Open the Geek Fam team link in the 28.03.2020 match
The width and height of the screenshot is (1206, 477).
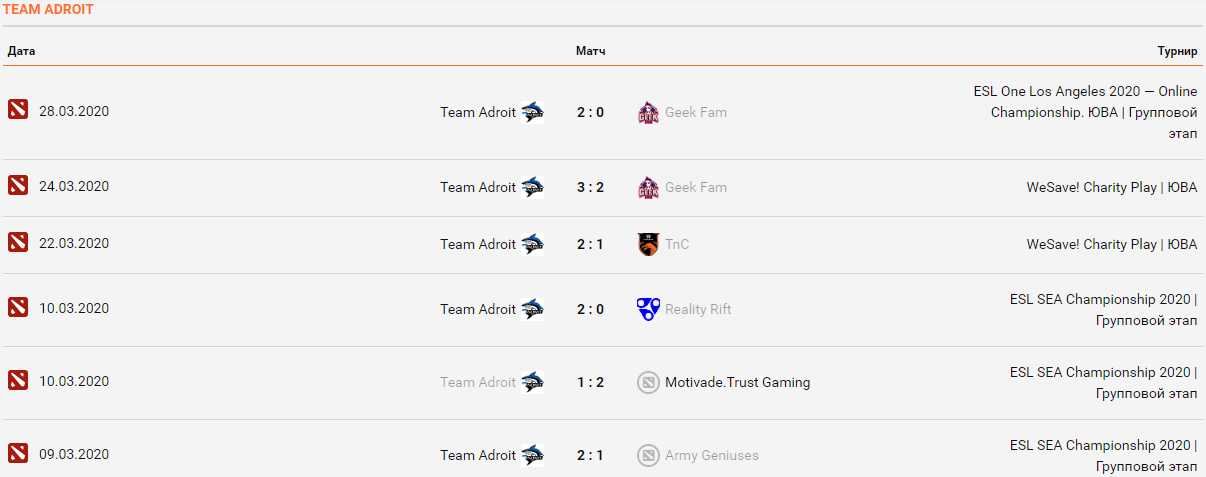(696, 112)
